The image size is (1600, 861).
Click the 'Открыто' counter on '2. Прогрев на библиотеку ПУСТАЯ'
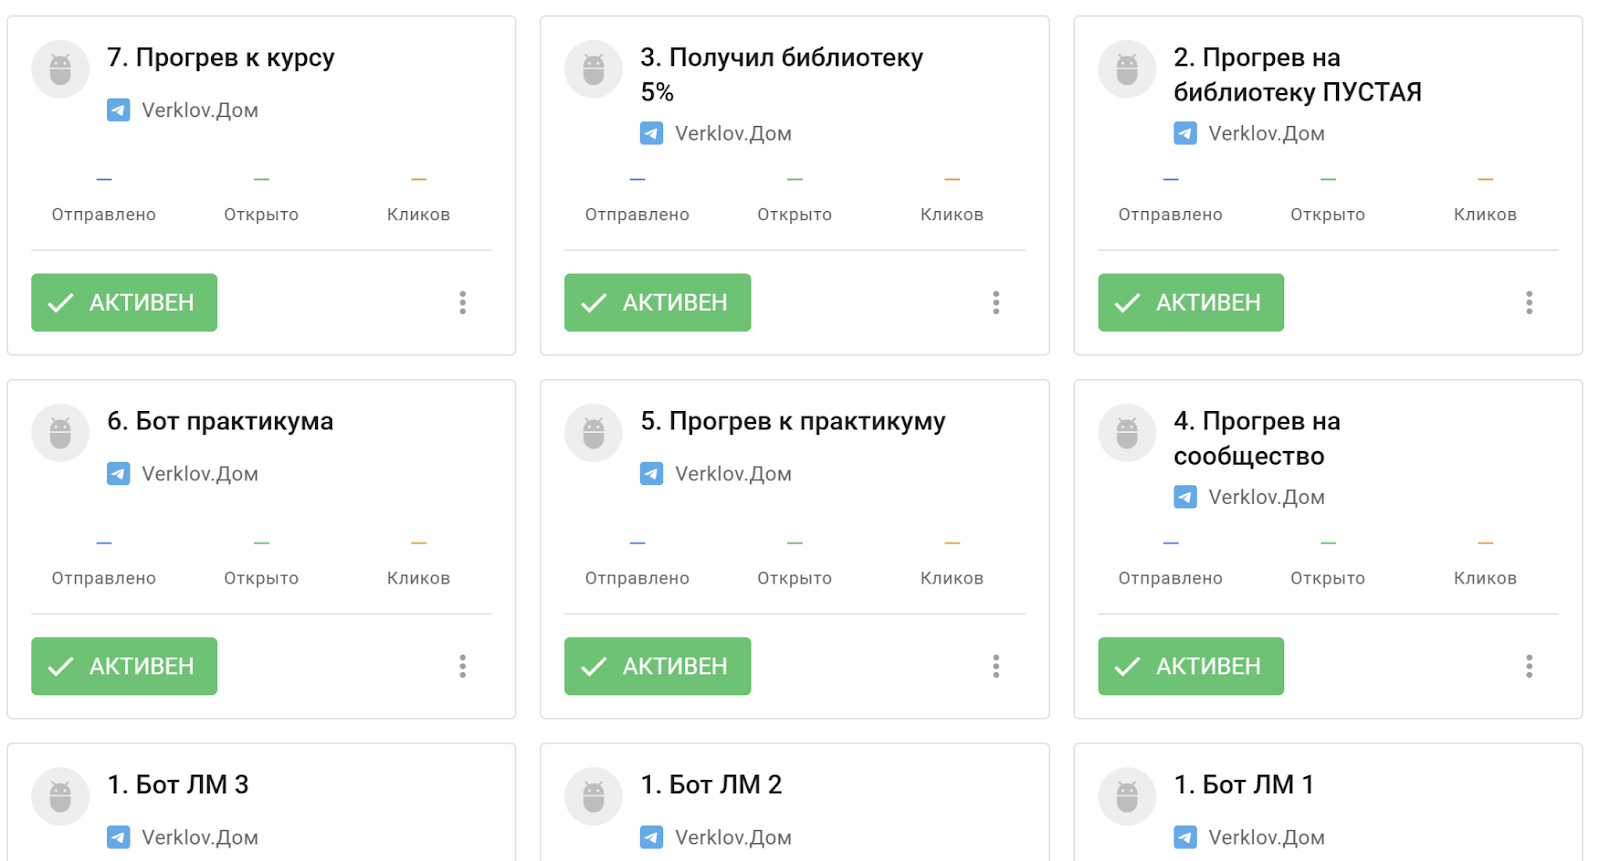pyautogui.click(x=1327, y=213)
